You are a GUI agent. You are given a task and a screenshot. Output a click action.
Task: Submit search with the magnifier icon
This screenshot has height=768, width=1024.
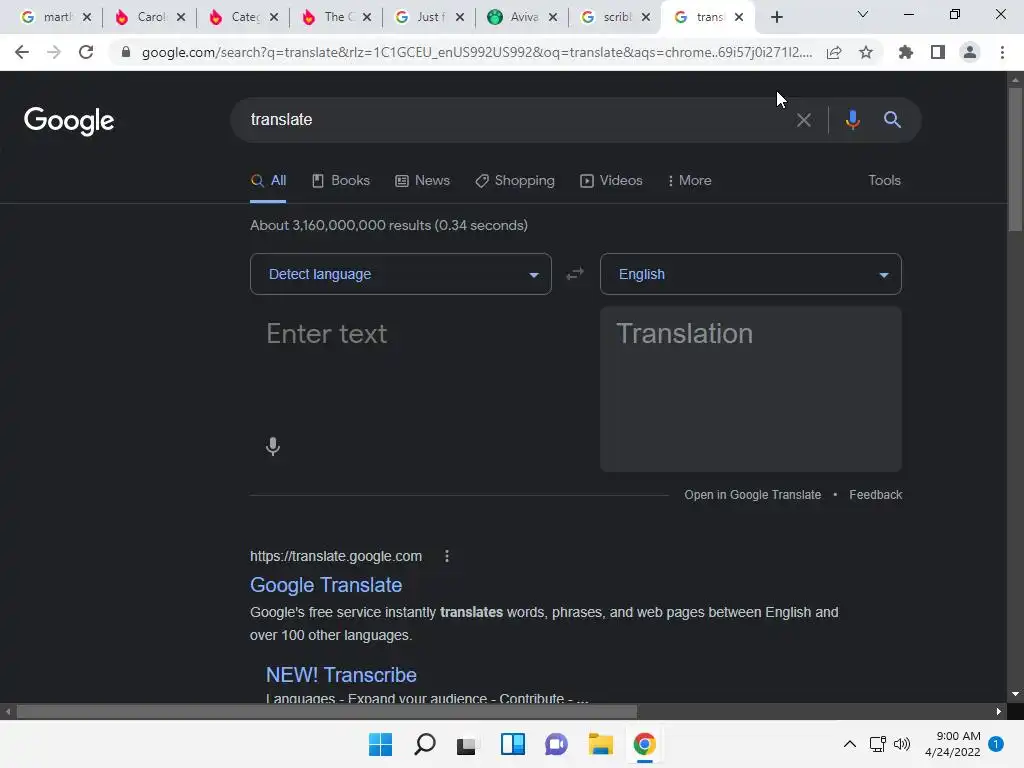[892, 120]
